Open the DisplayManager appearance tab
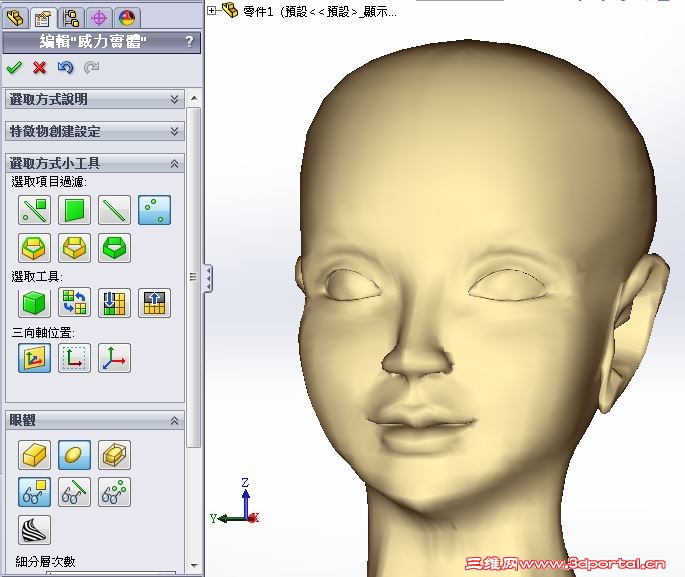 click(127, 18)
